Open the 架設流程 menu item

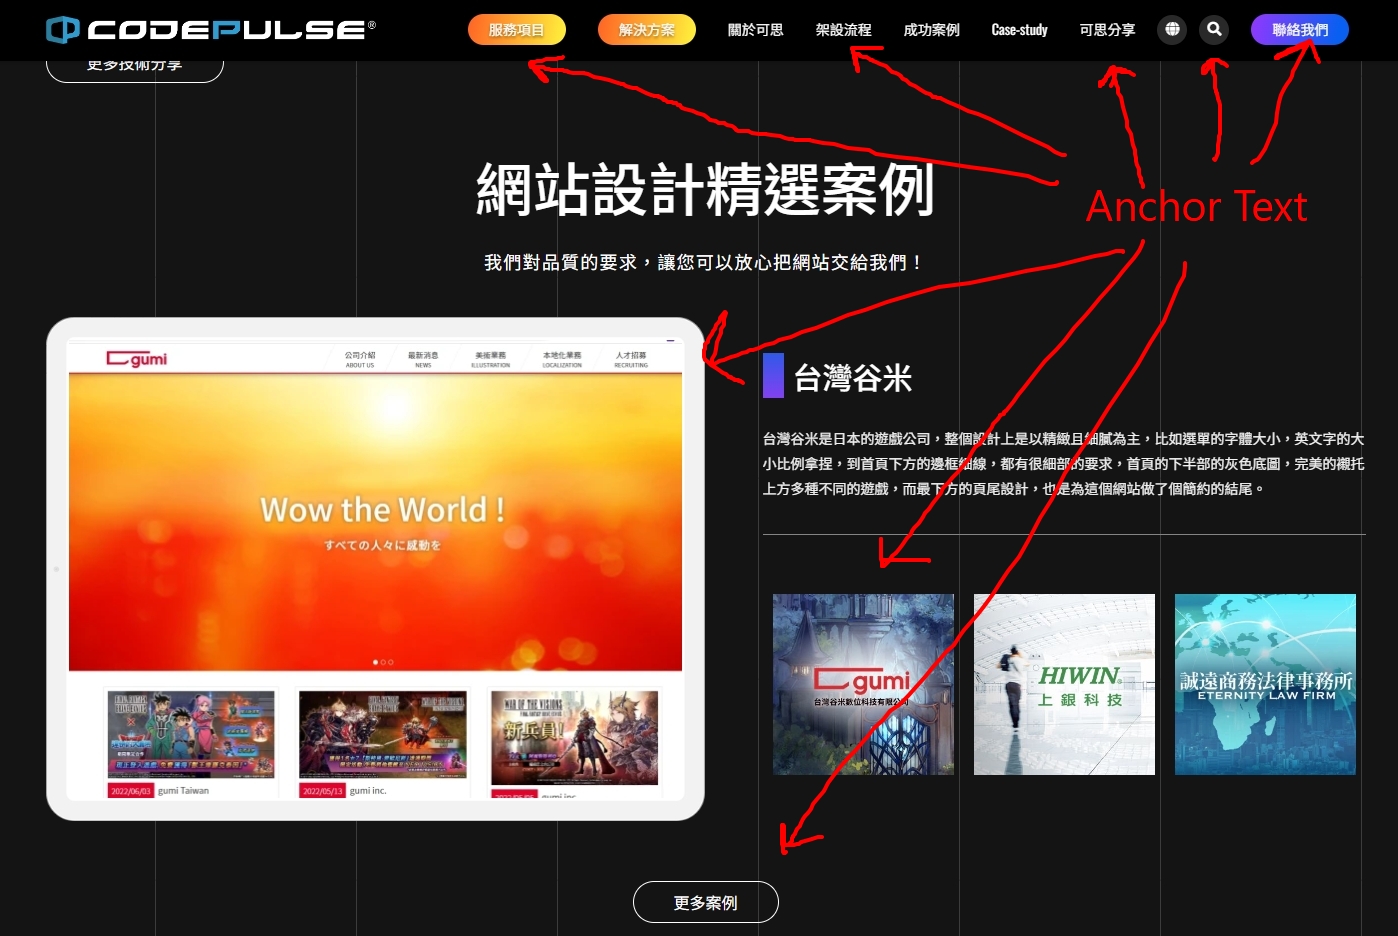click(843, 30)
